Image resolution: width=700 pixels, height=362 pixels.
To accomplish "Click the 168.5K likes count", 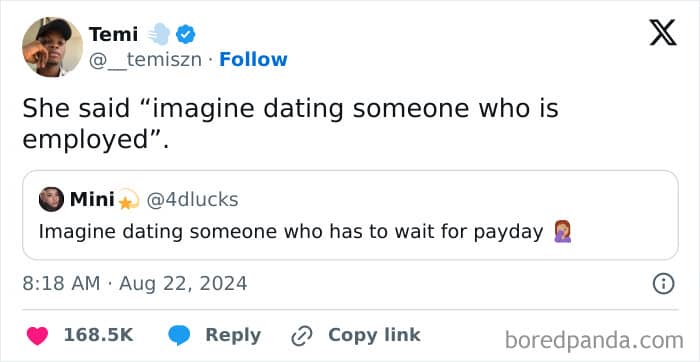I will [98, 335].
